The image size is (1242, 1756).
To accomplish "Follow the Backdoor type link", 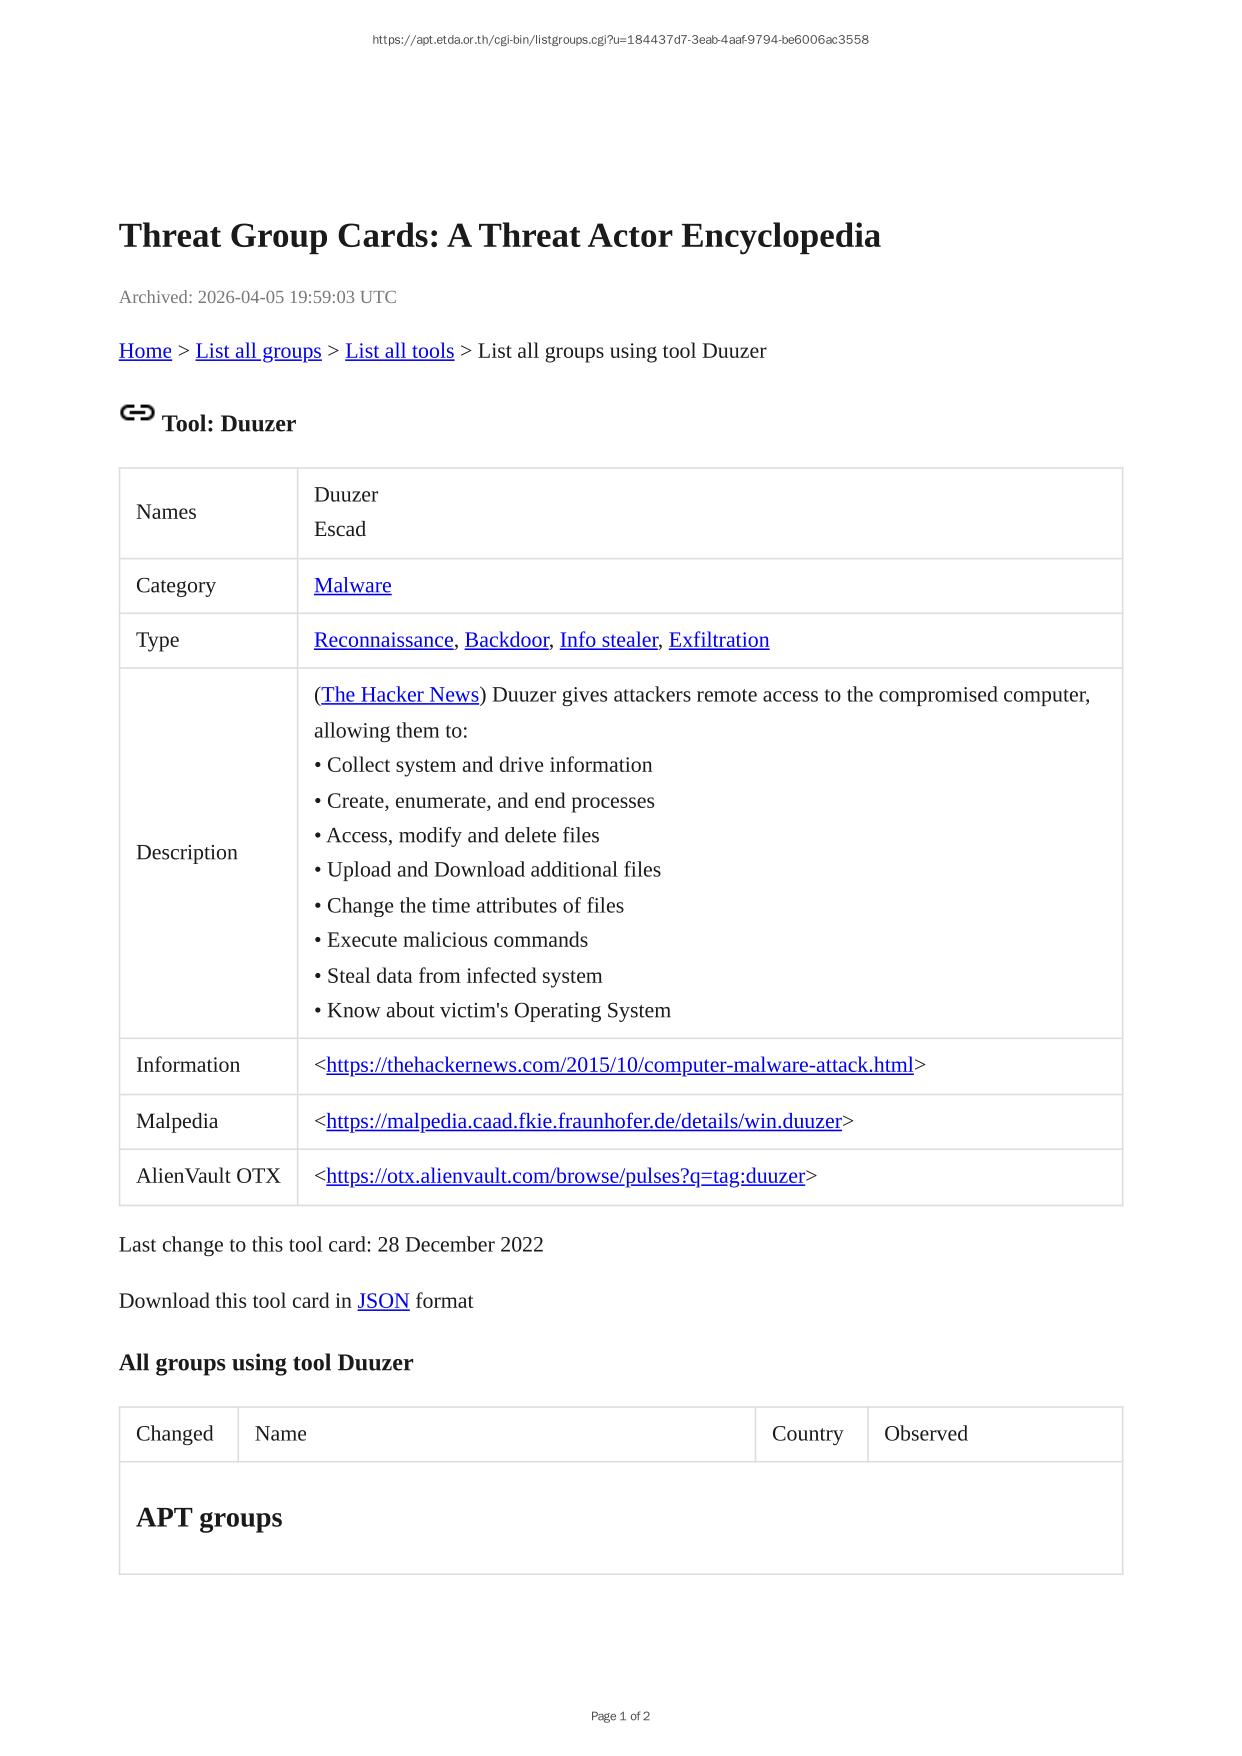I will point(506,640).
